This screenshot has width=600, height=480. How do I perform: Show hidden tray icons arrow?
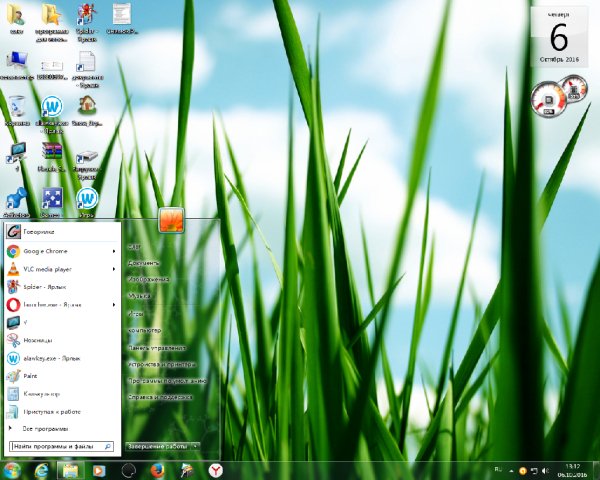point(511,470)
